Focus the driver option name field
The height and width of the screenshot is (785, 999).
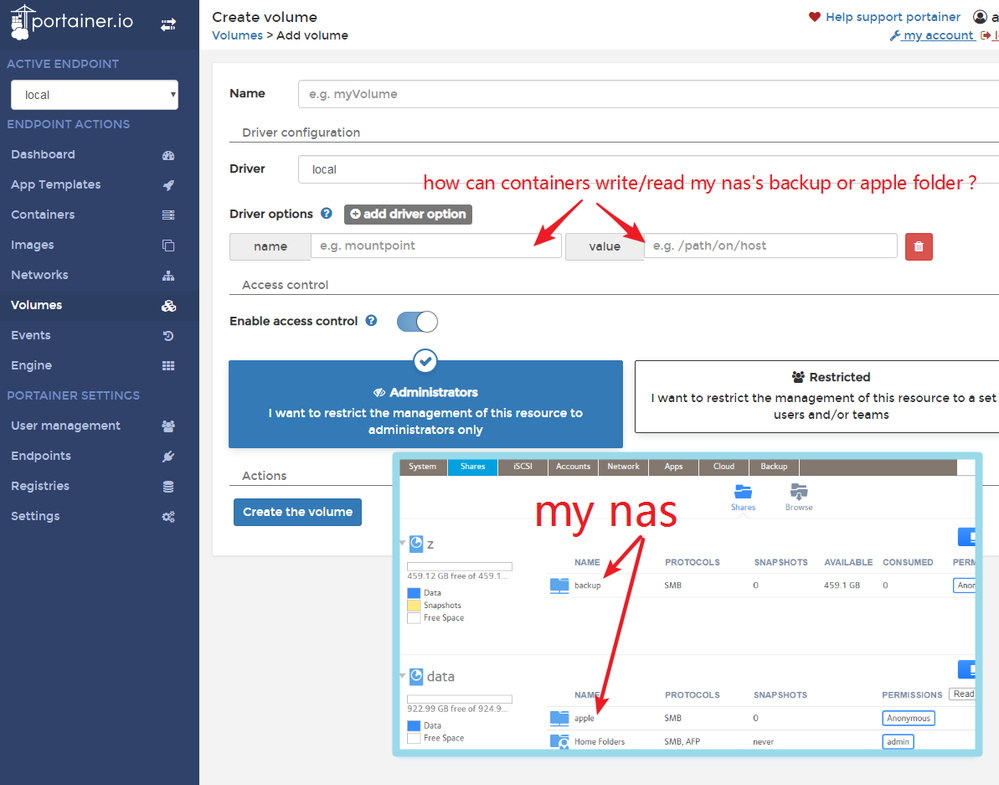point(436,246)
